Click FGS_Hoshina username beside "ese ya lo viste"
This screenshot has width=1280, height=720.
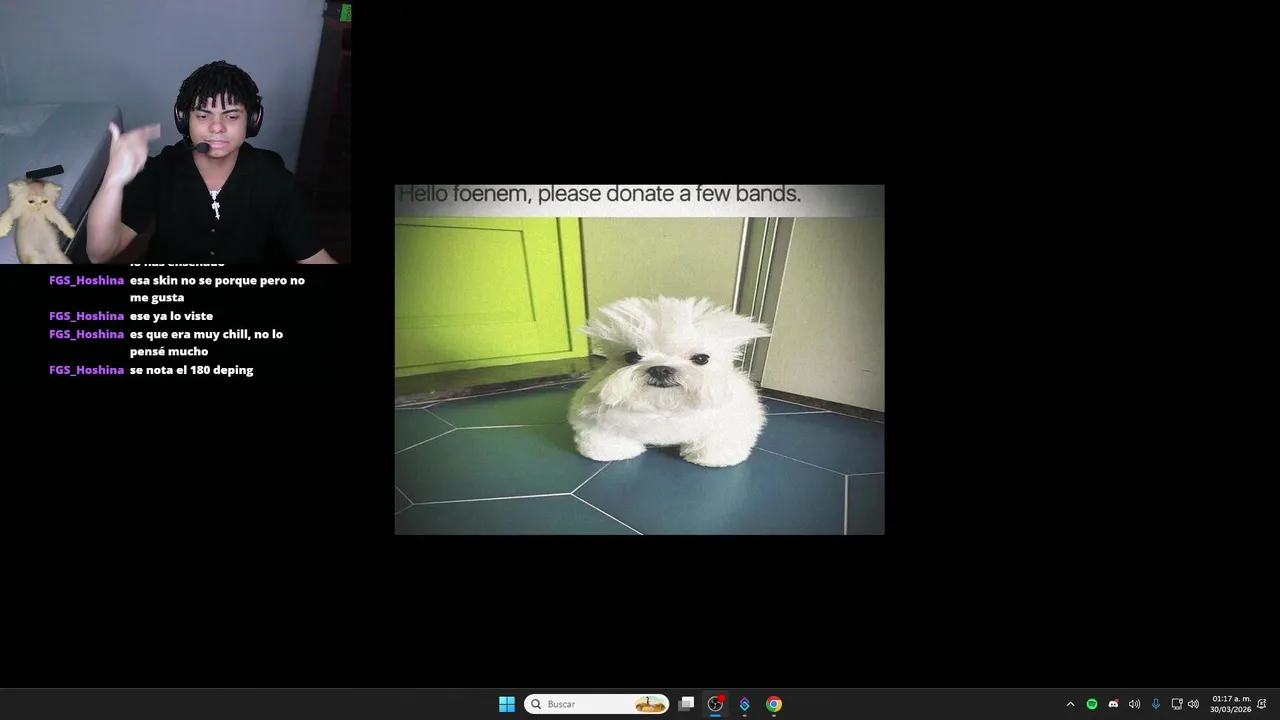click(x=86, y=316)
